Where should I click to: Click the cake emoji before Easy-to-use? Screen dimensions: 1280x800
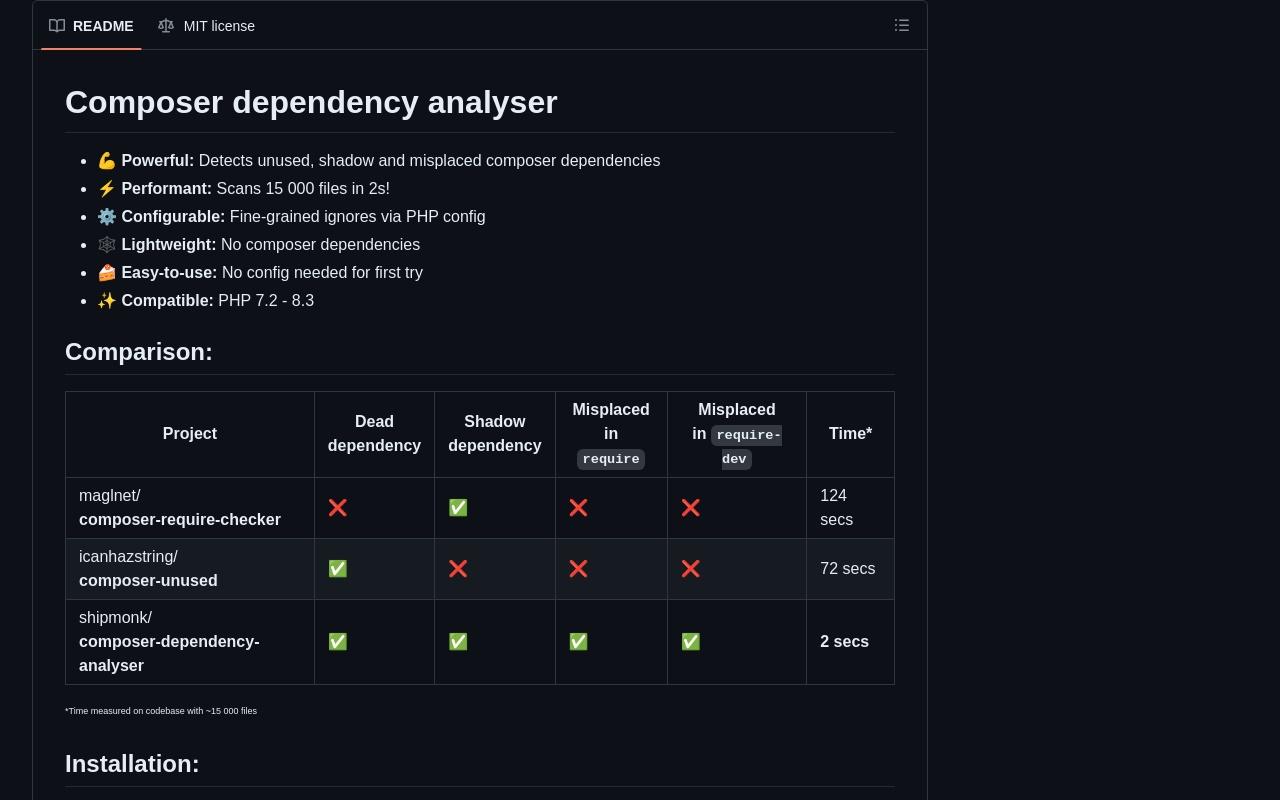(x=107, y=273)
